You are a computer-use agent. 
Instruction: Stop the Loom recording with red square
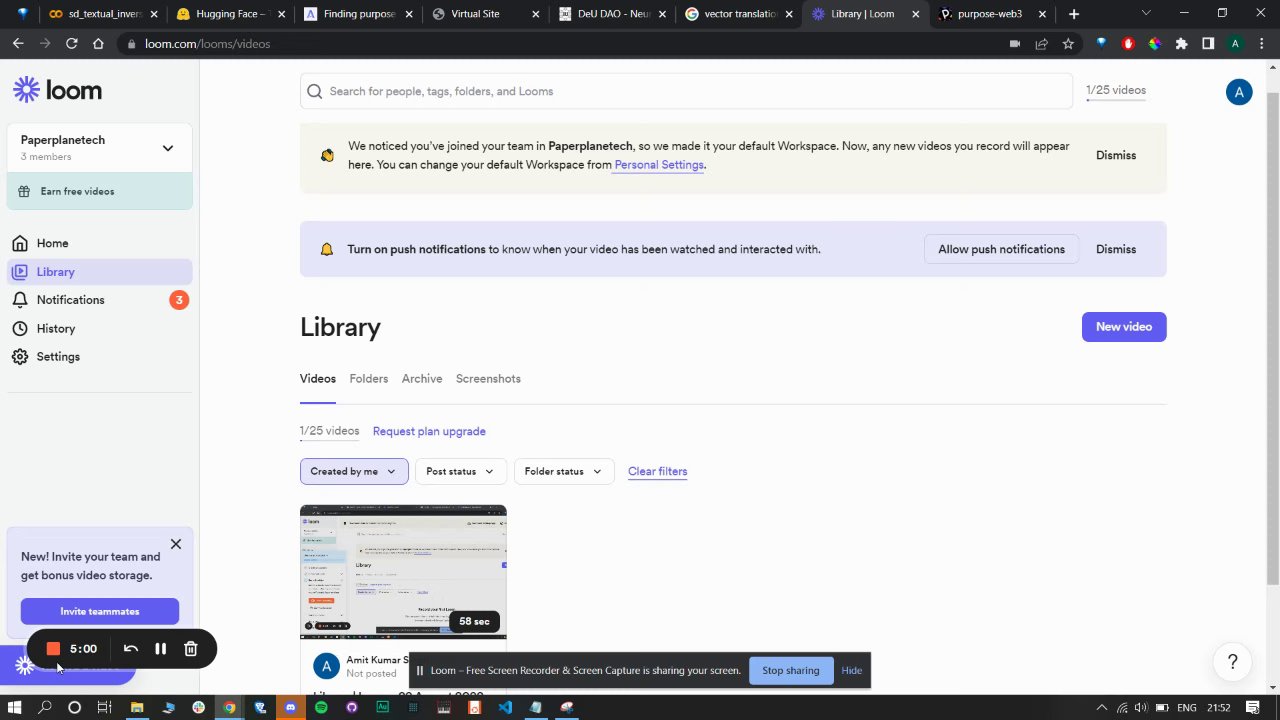pos(53,649)
